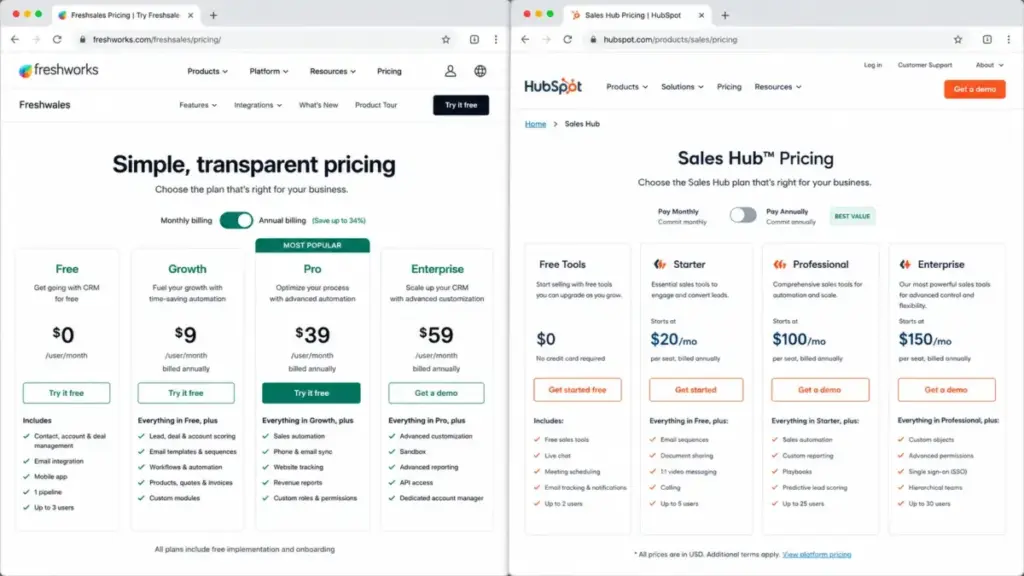Click the Freshworks logo
Viewport: 1024px width, 576px height.
coord(59,71)
